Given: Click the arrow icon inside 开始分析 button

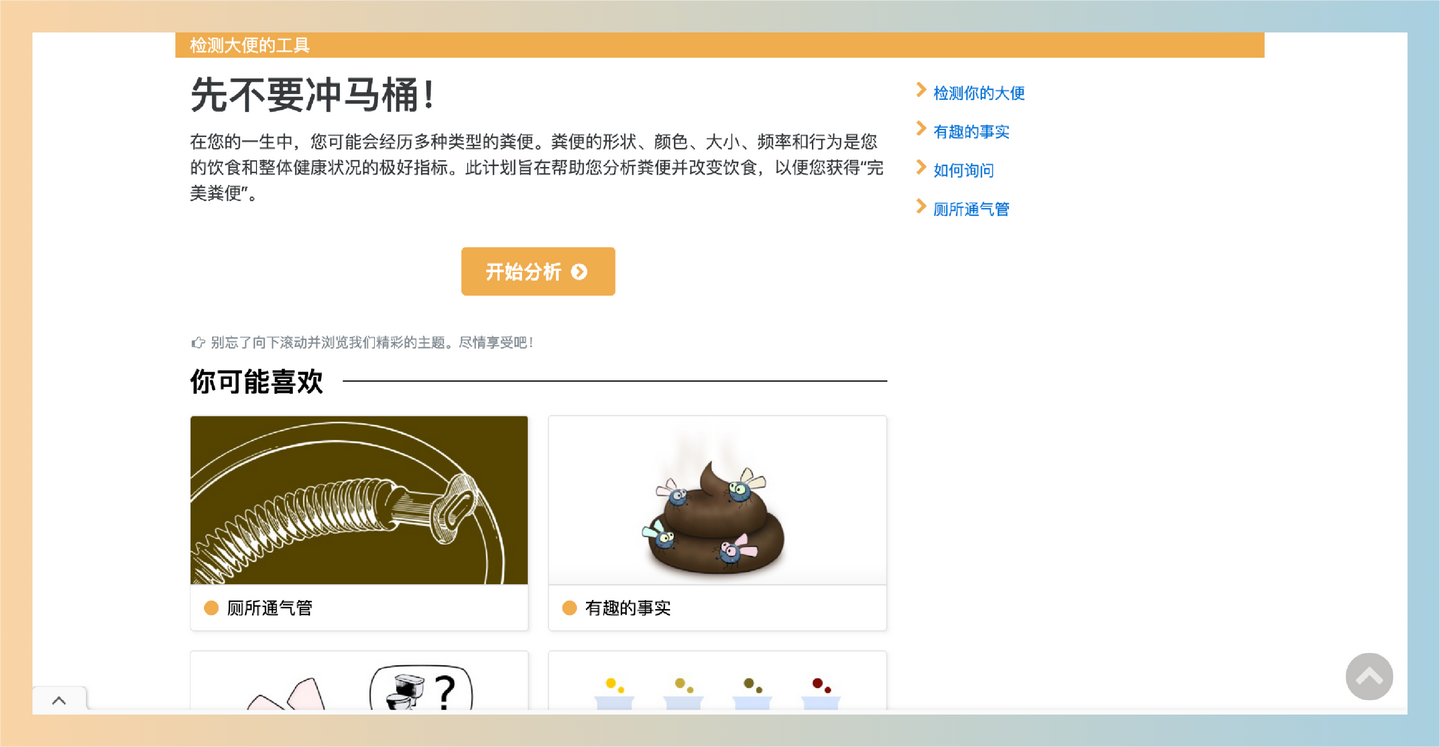Looking at the screenshot, I should pos(579,272).
